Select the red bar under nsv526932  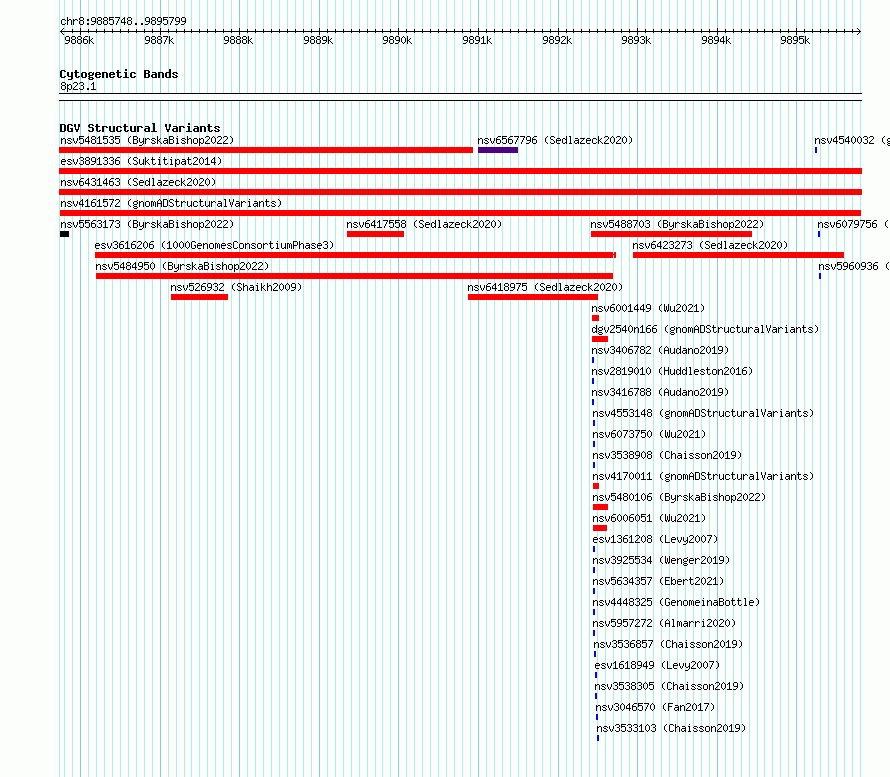199,297
